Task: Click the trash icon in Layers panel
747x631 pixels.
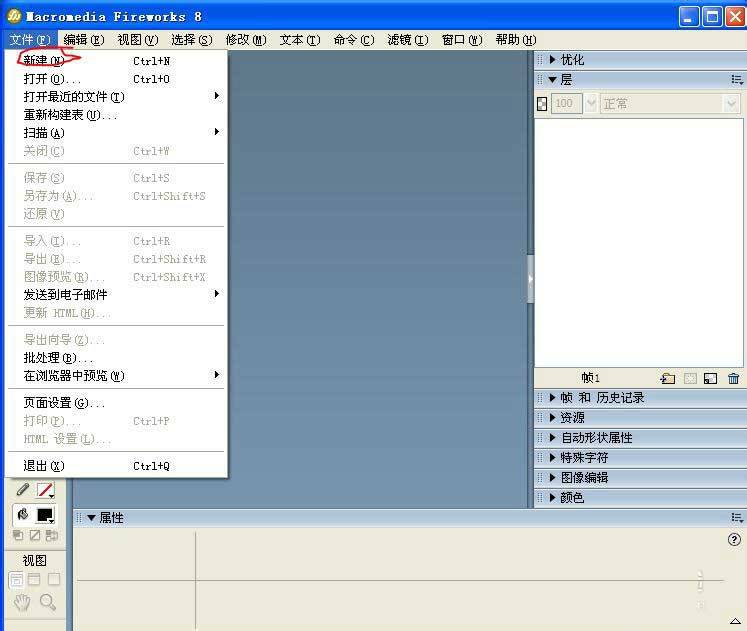Action: [x=734, y=378]
